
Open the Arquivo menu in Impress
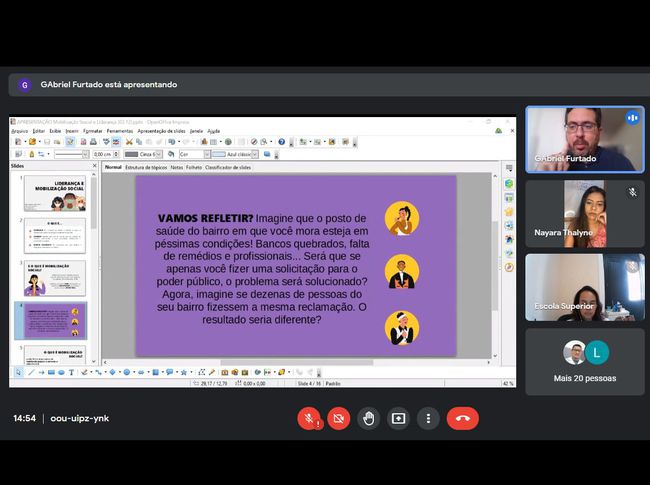click(20, 131)
